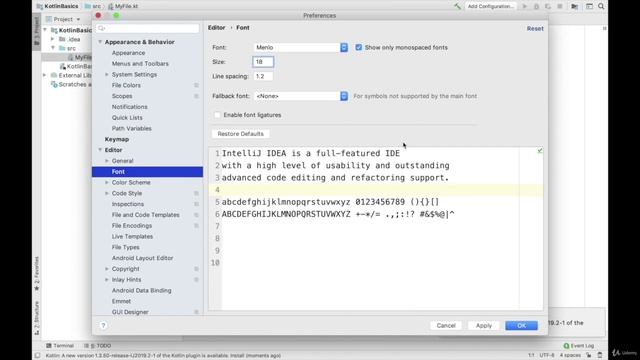The image size is (640, 360).
Task: Click the Copyright project-level settings icon
Action: [196, 269]
